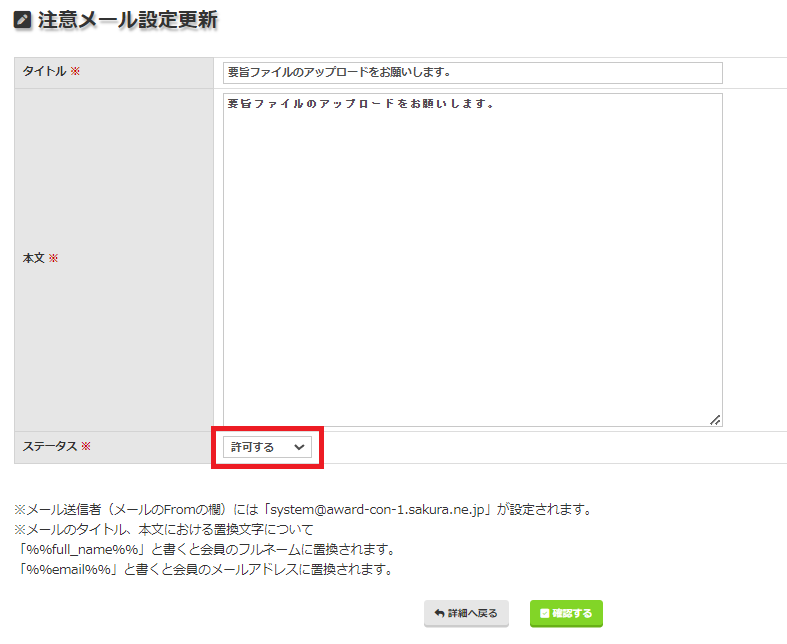Click the ステータス field label

click(50, 446)
